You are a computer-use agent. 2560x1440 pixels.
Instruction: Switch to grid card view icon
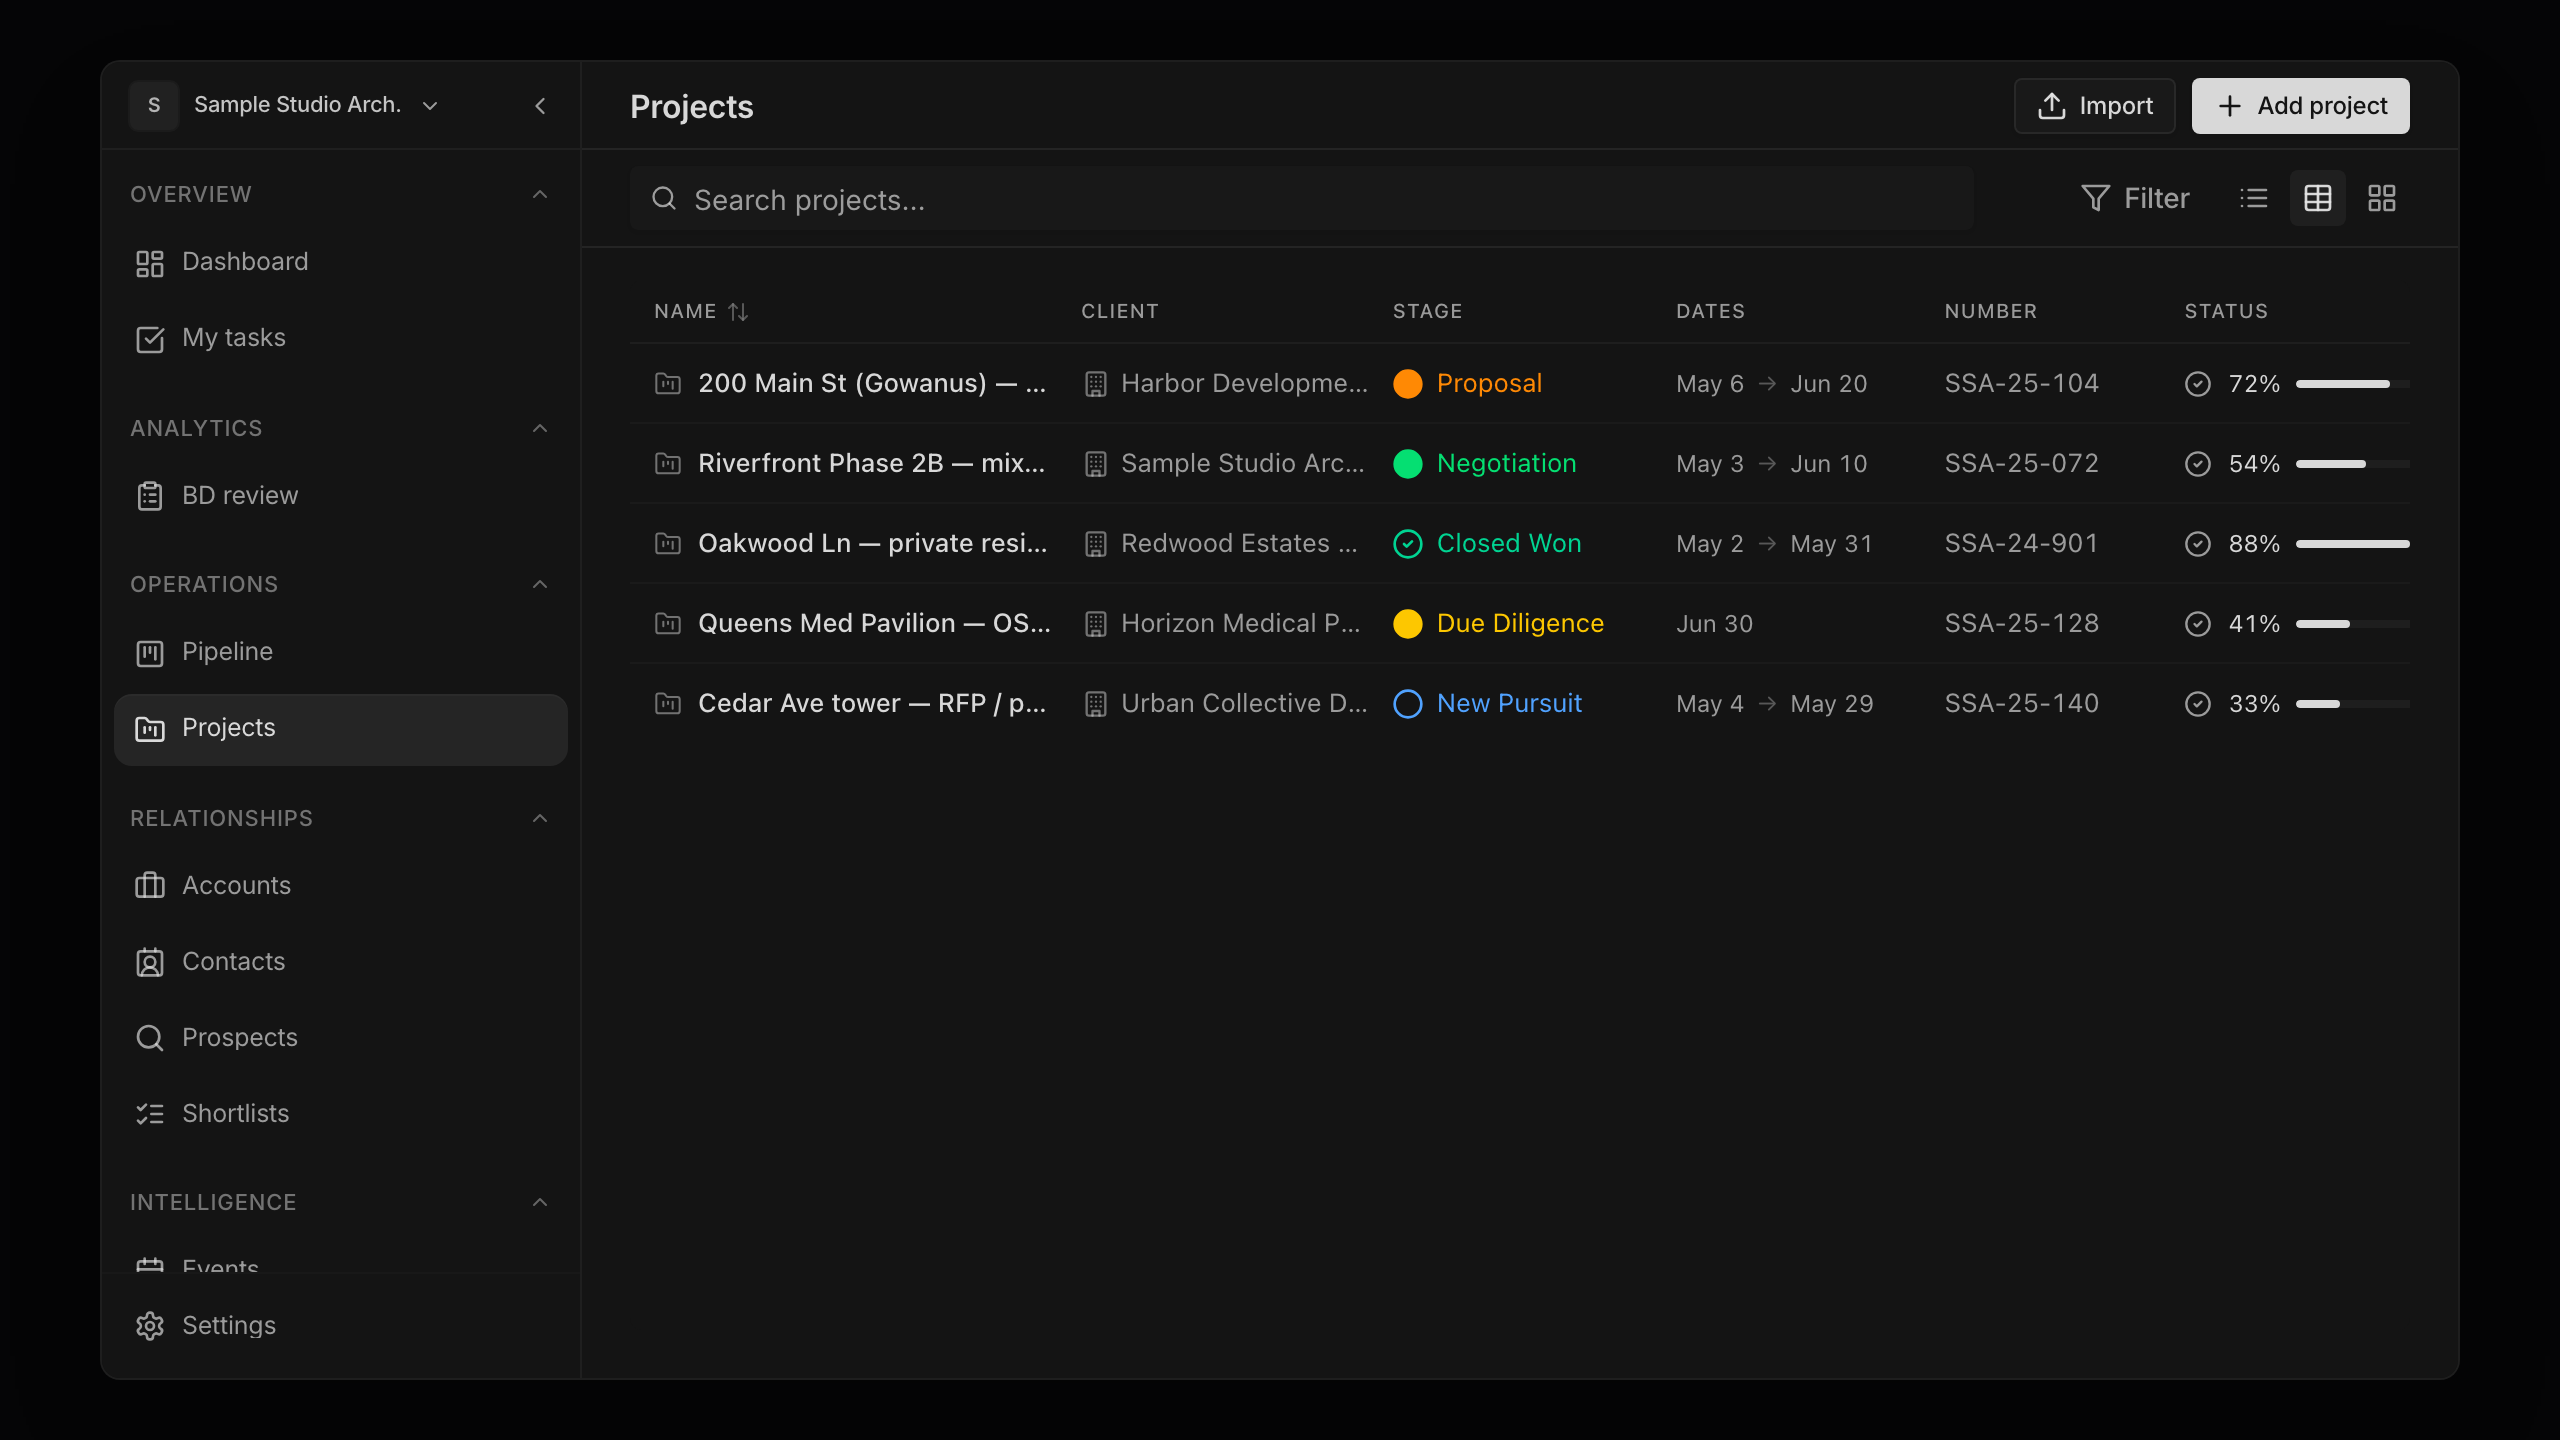pyautogui.click(x=2382, y=198)
